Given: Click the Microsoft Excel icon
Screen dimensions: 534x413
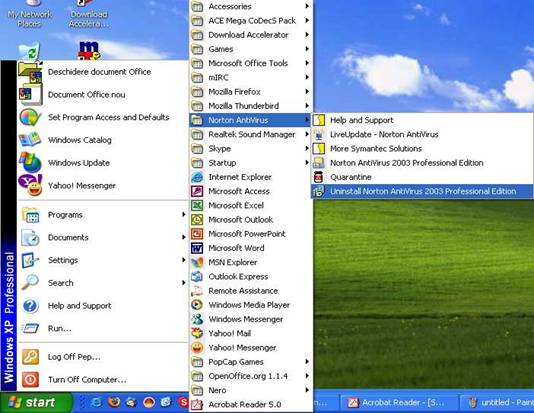Looking at the screenshot, I should tap(197, 206).
